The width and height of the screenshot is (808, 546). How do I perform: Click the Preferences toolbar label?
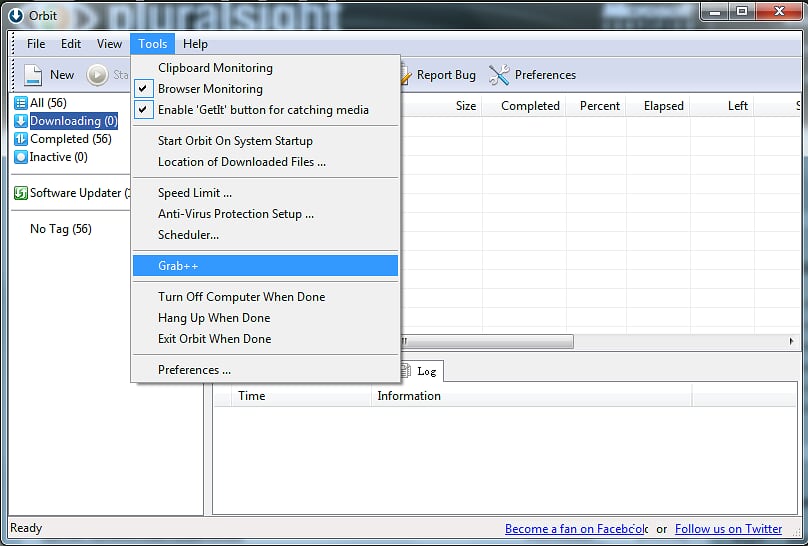pos(545,75)
